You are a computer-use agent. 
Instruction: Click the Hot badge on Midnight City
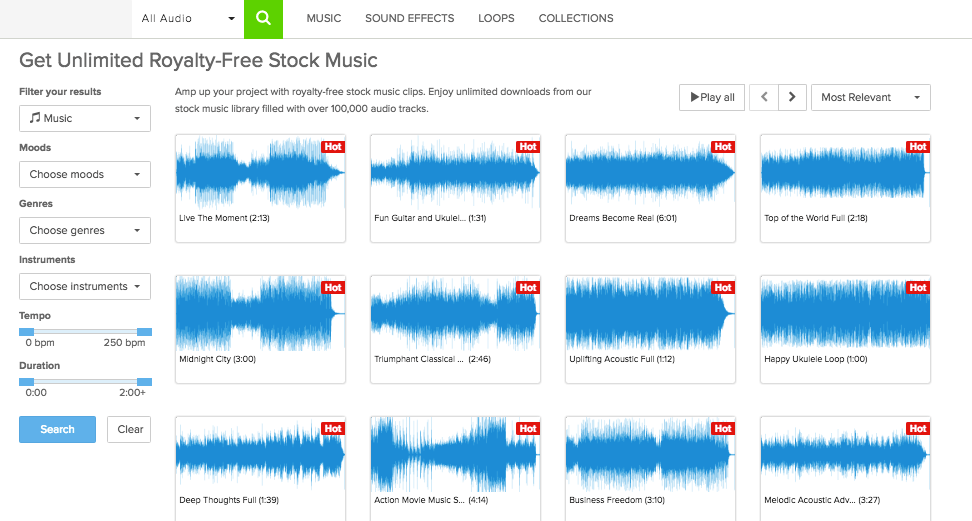[333, 288]
